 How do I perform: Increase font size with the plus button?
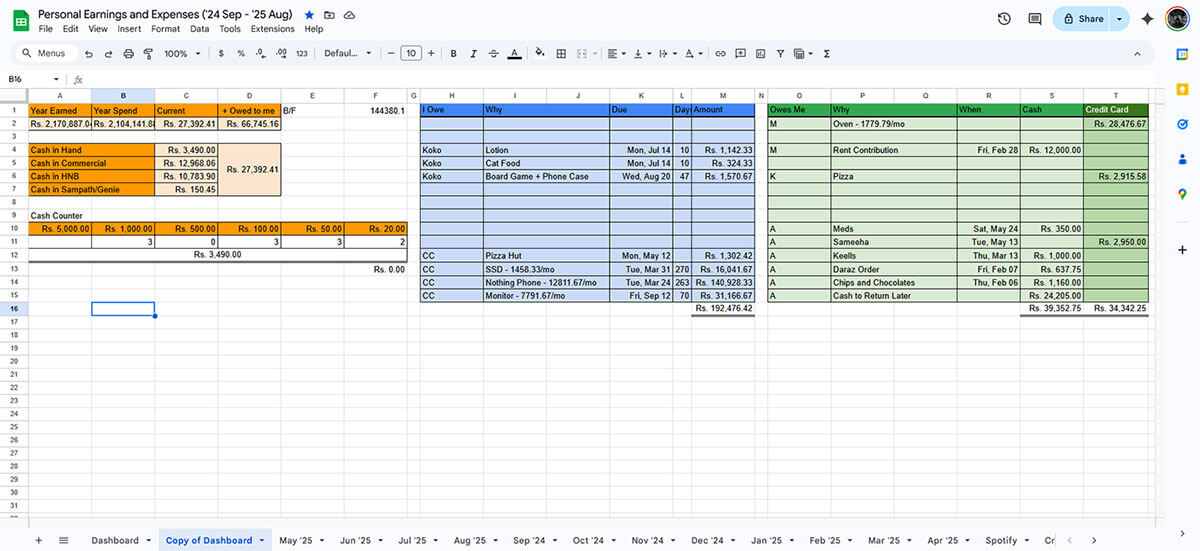[431, 53]
